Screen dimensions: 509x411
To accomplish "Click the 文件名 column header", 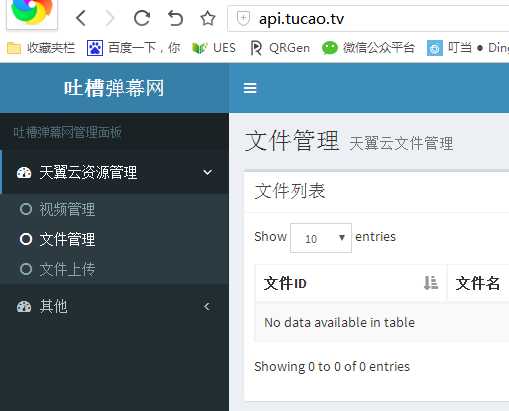I will (x=478, y=283).
